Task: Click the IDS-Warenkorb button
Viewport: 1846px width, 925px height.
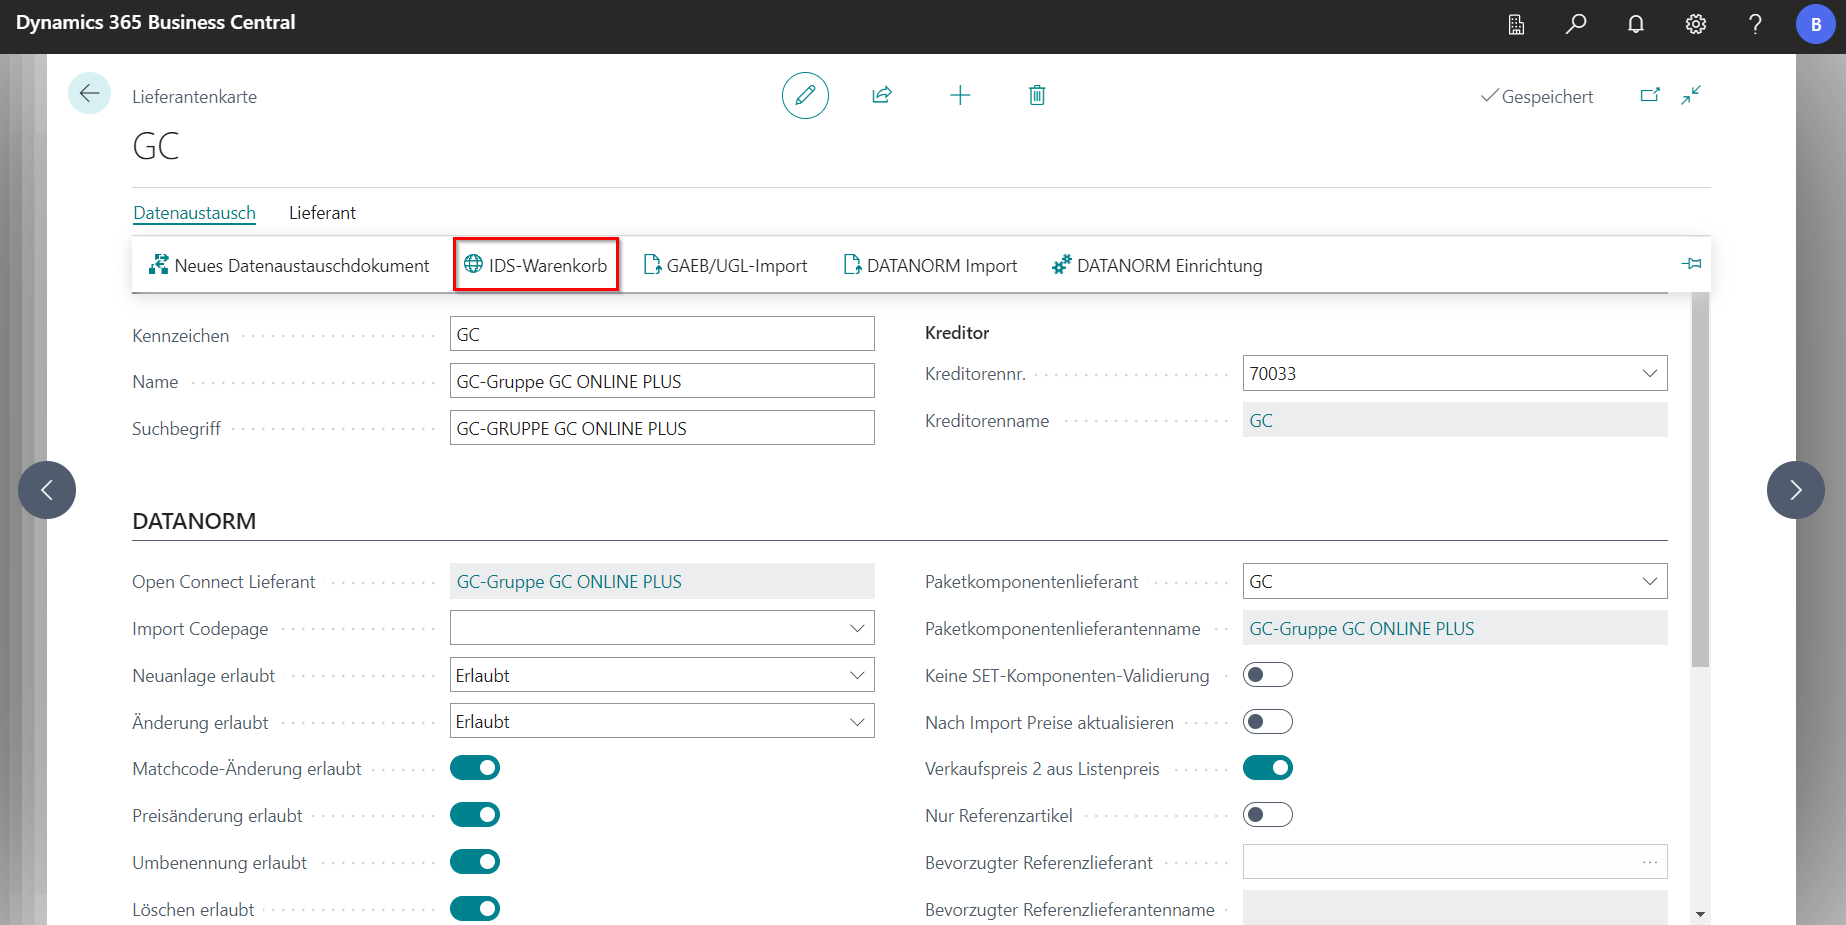Action: 536,265
